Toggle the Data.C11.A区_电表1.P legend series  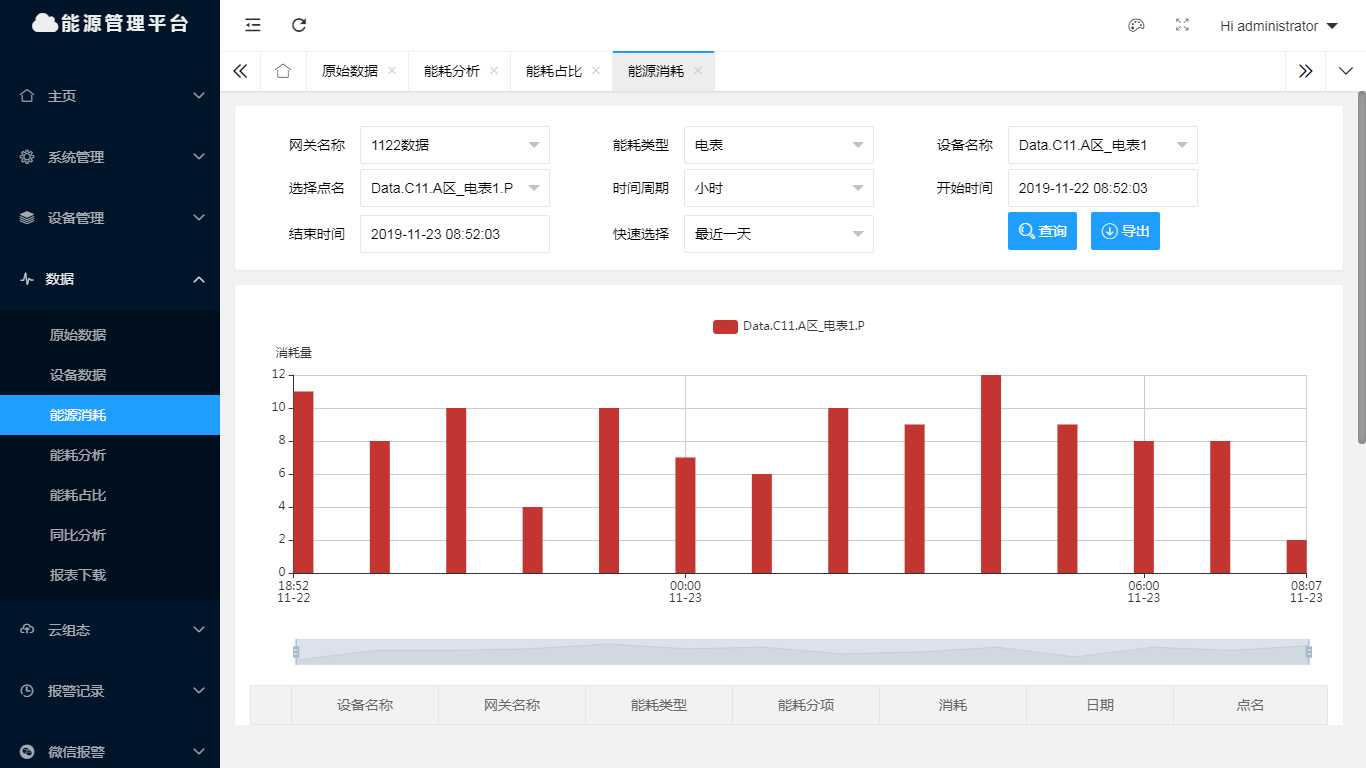788,326
